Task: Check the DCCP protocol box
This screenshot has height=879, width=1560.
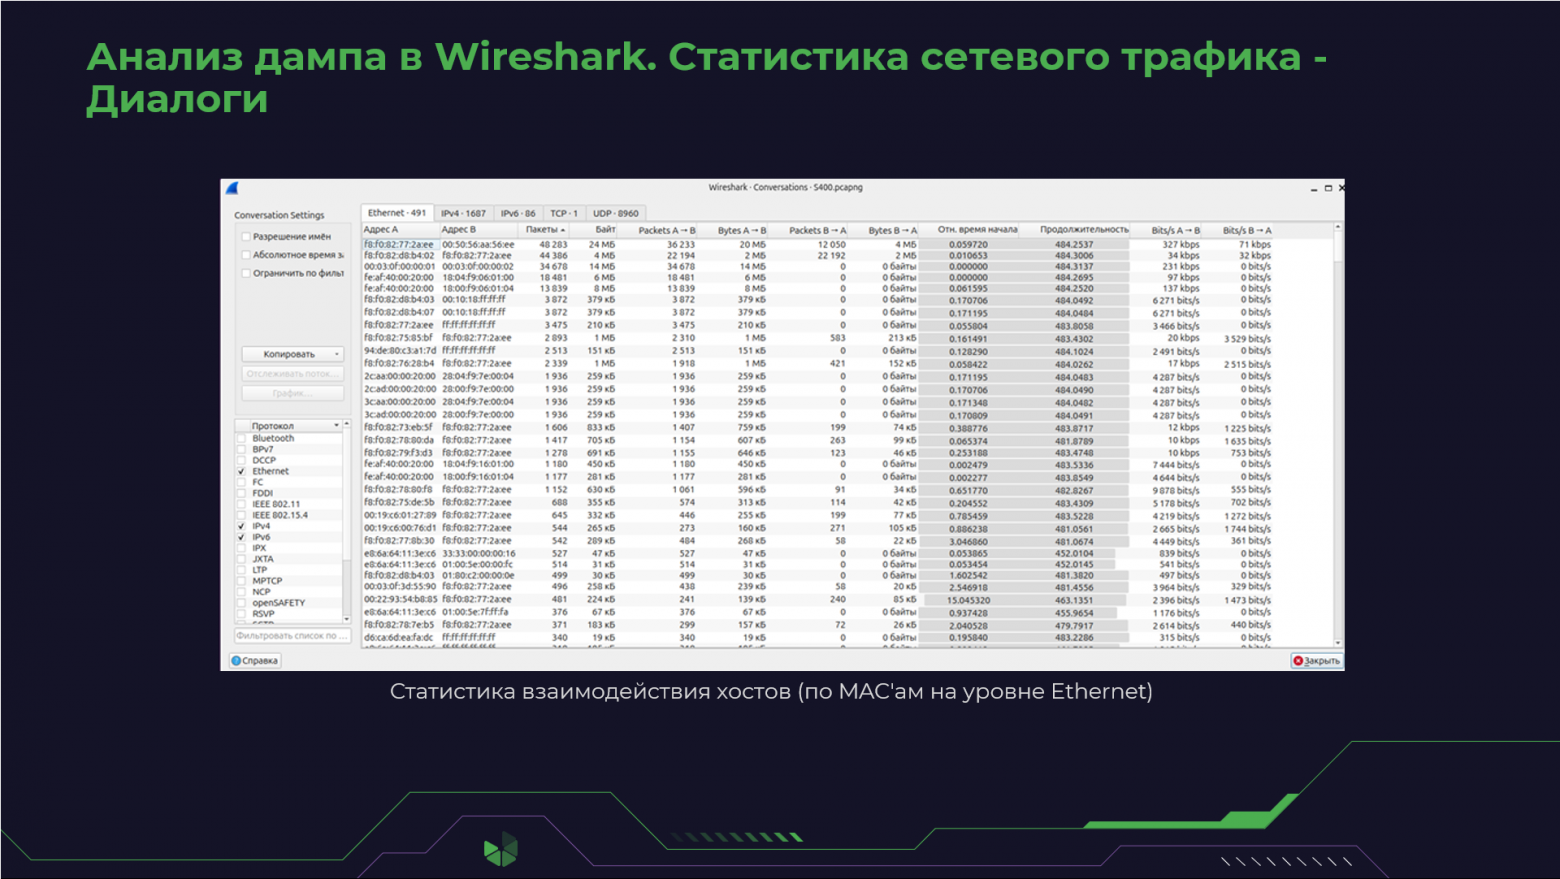Action: click(241, 460)
